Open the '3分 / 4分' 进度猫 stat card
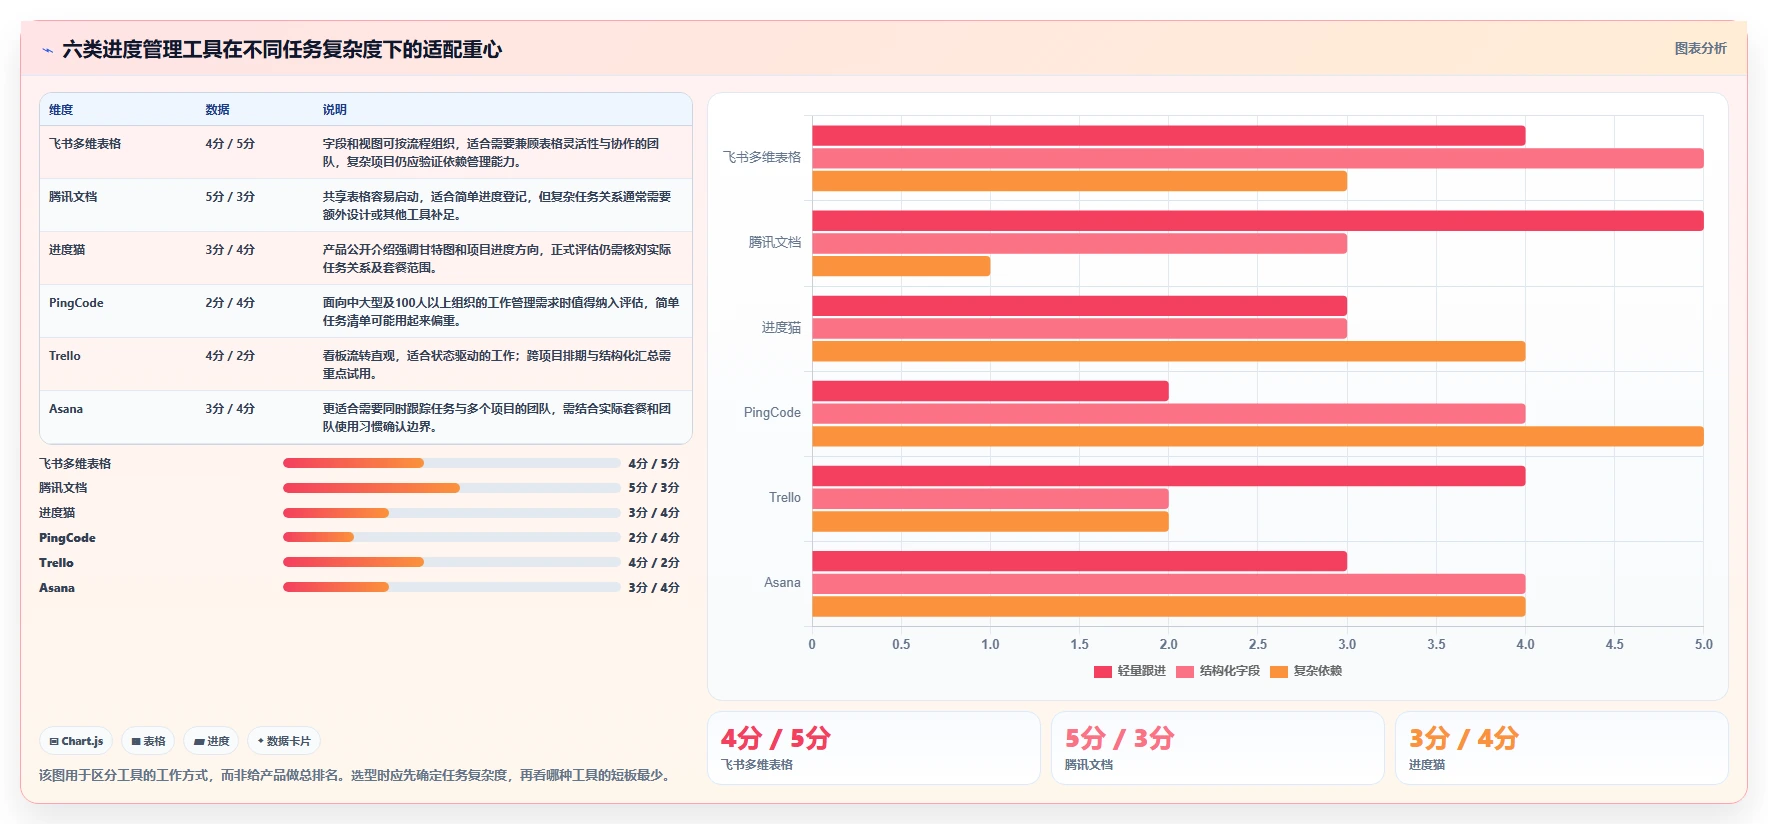1768x824 pixels. click(1562, 748)
